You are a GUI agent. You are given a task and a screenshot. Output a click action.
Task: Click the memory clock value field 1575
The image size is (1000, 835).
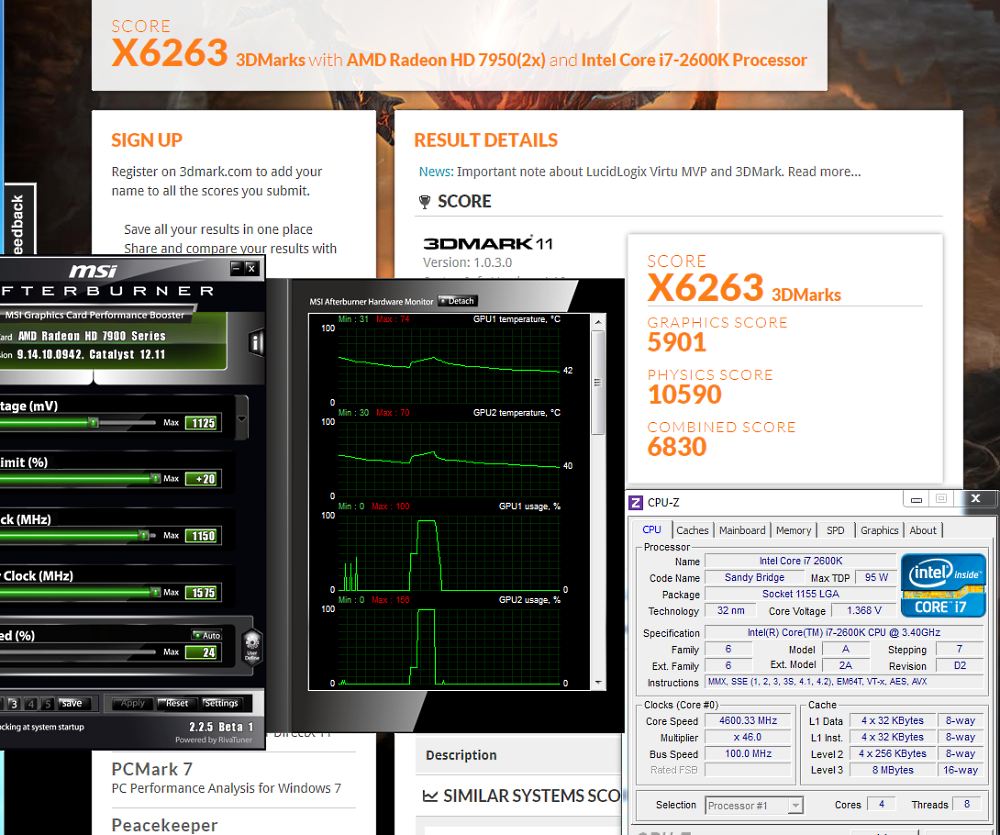[x=203, y=593]
